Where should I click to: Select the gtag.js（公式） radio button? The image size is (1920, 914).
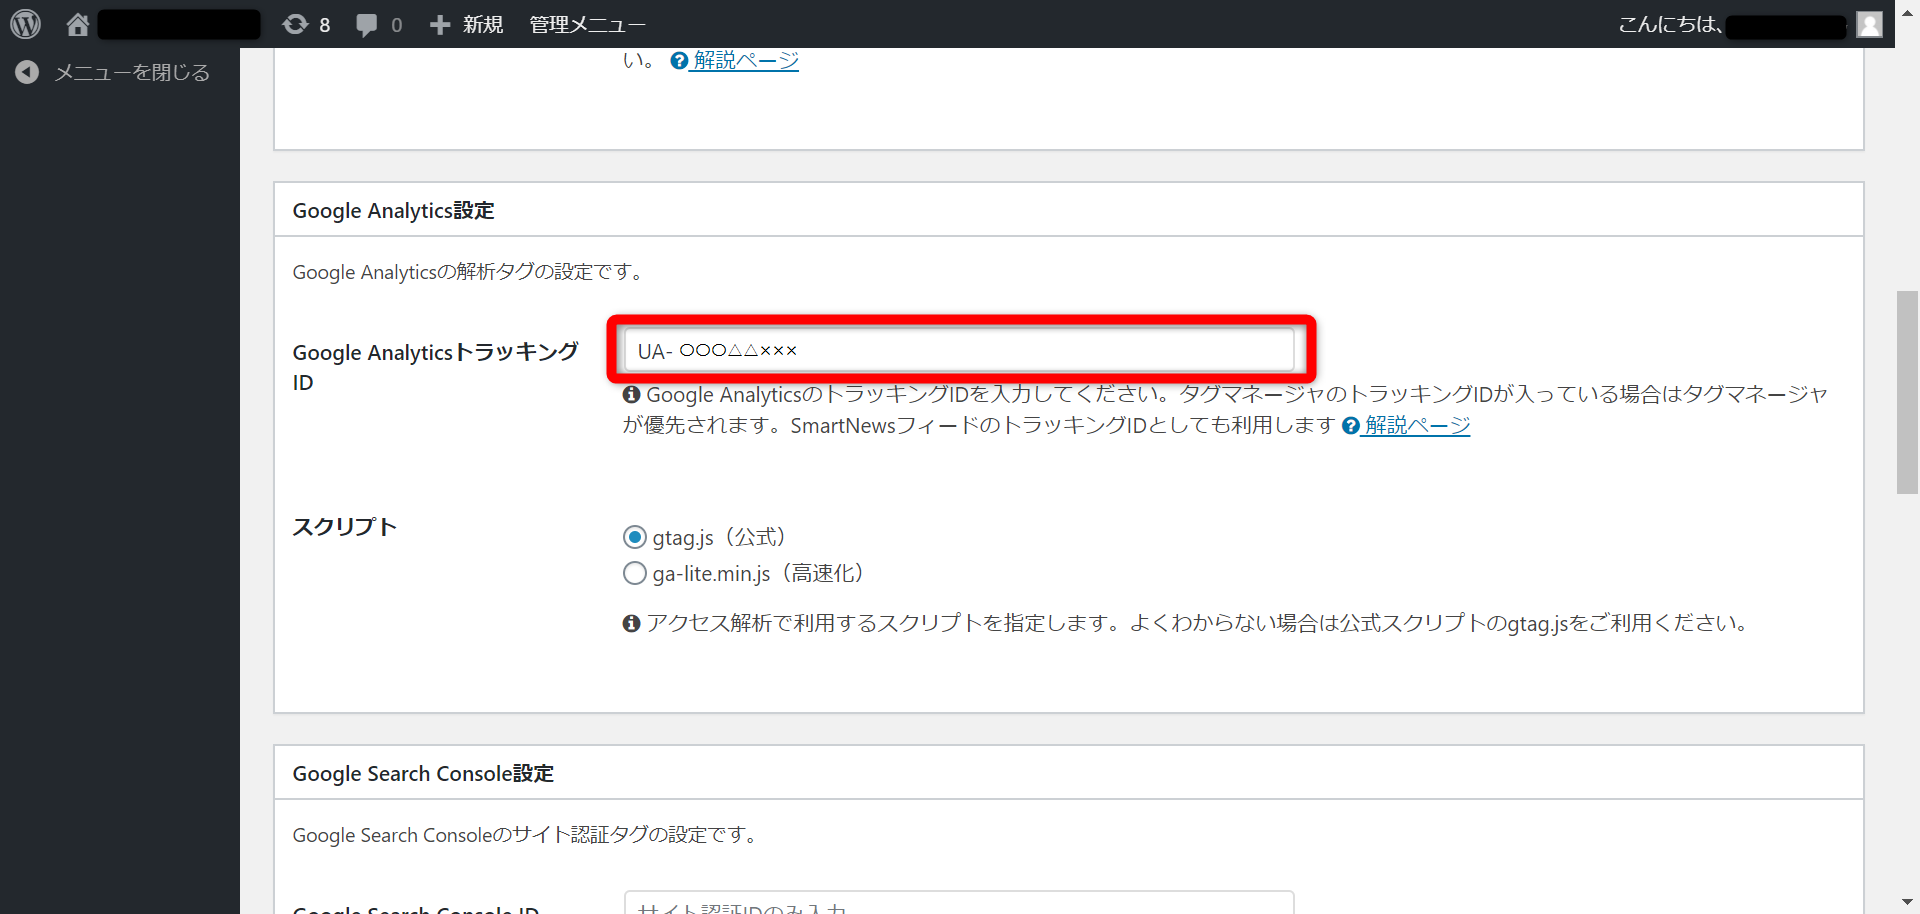coord(634,537)
